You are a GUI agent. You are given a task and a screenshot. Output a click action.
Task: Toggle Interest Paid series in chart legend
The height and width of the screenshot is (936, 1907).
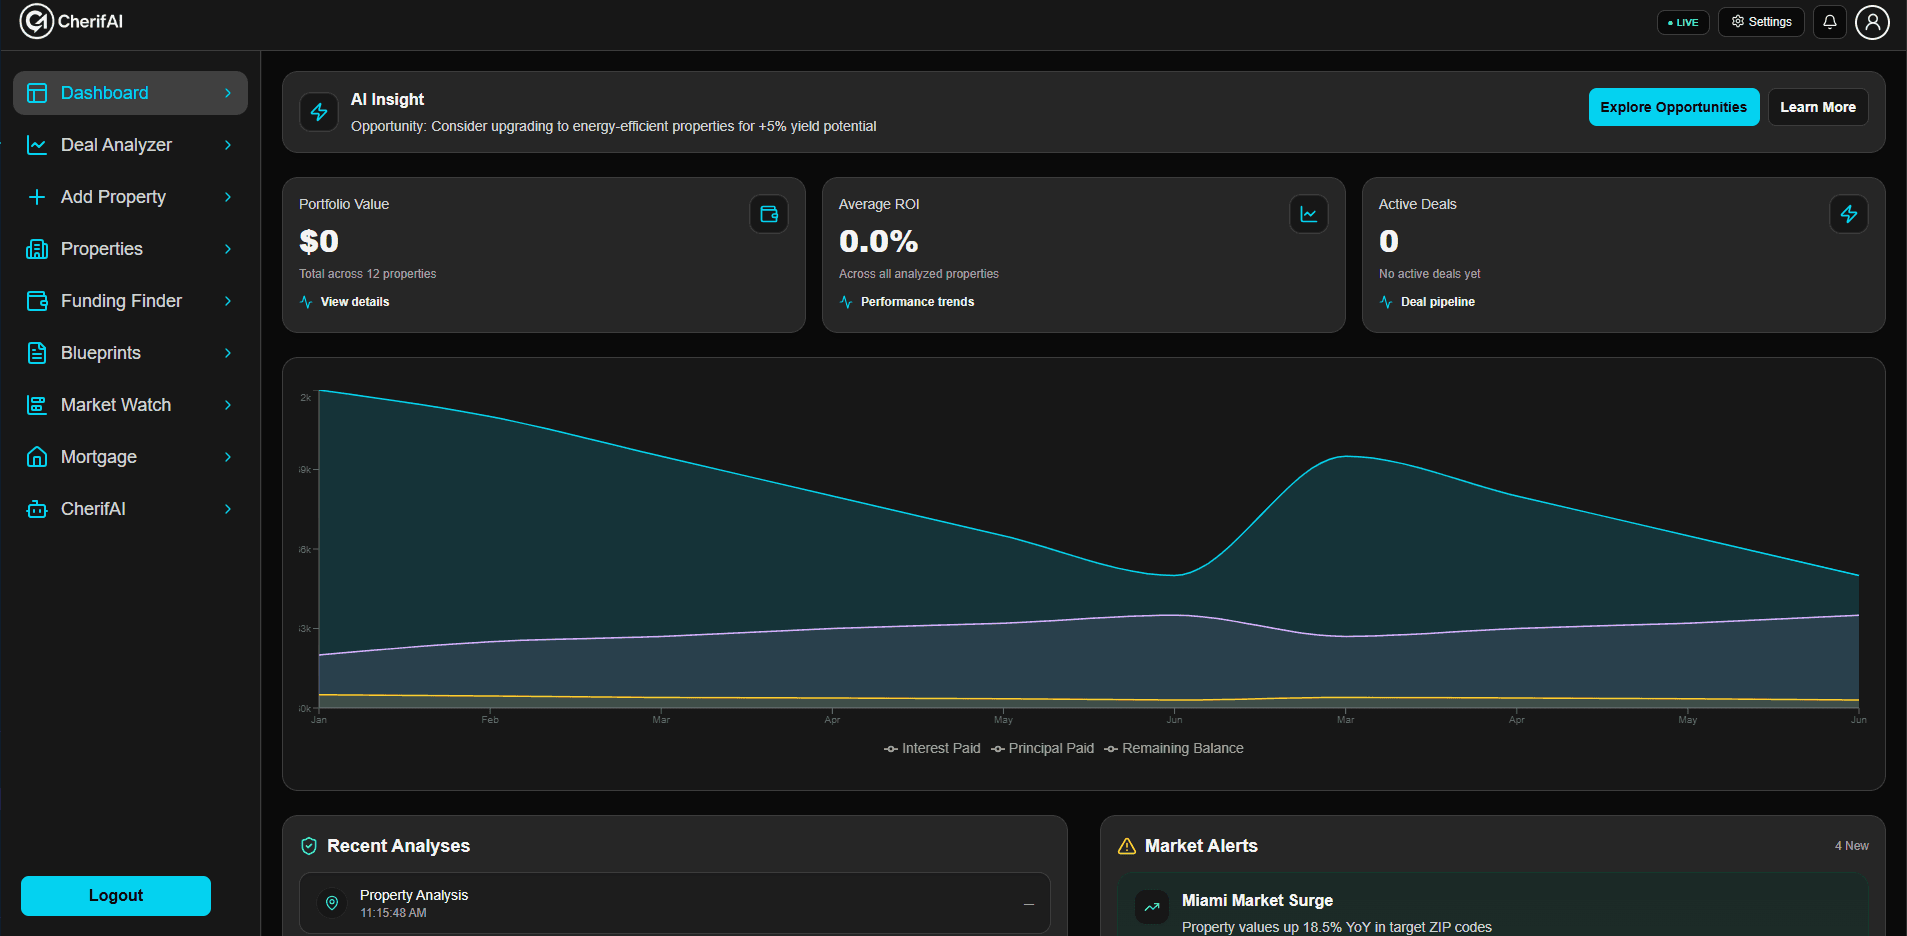tap(932, 749)
